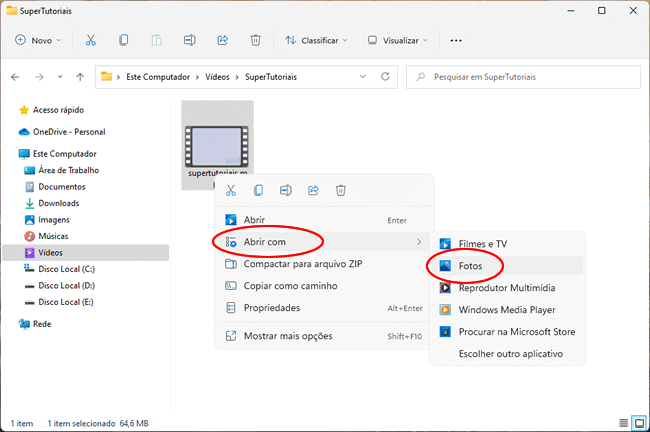The width and height of the screenshot is (650, 432).
Task: Click the Cut scissors icon in toolbar
Action: coord(90,41)
